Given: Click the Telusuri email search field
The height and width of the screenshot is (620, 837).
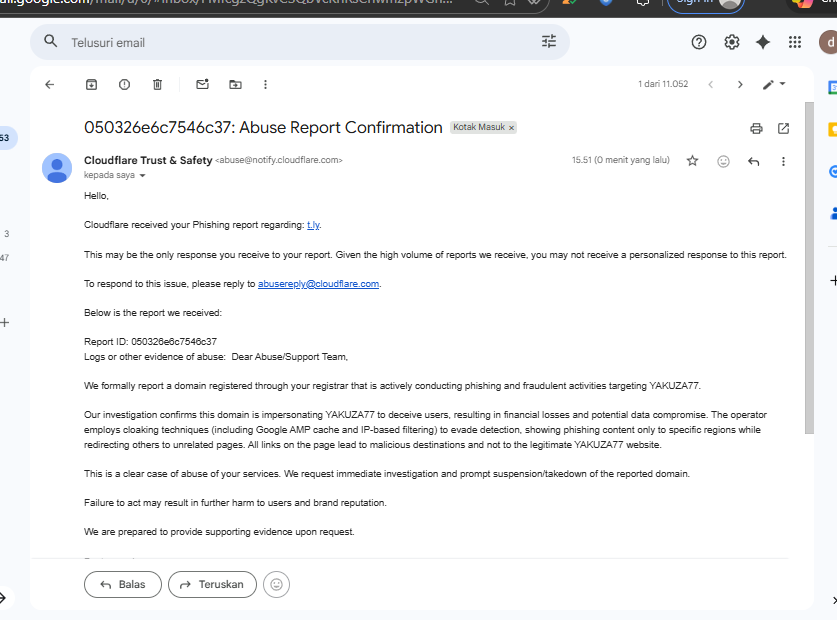Looking at the screenshot, I should (299, 42).
